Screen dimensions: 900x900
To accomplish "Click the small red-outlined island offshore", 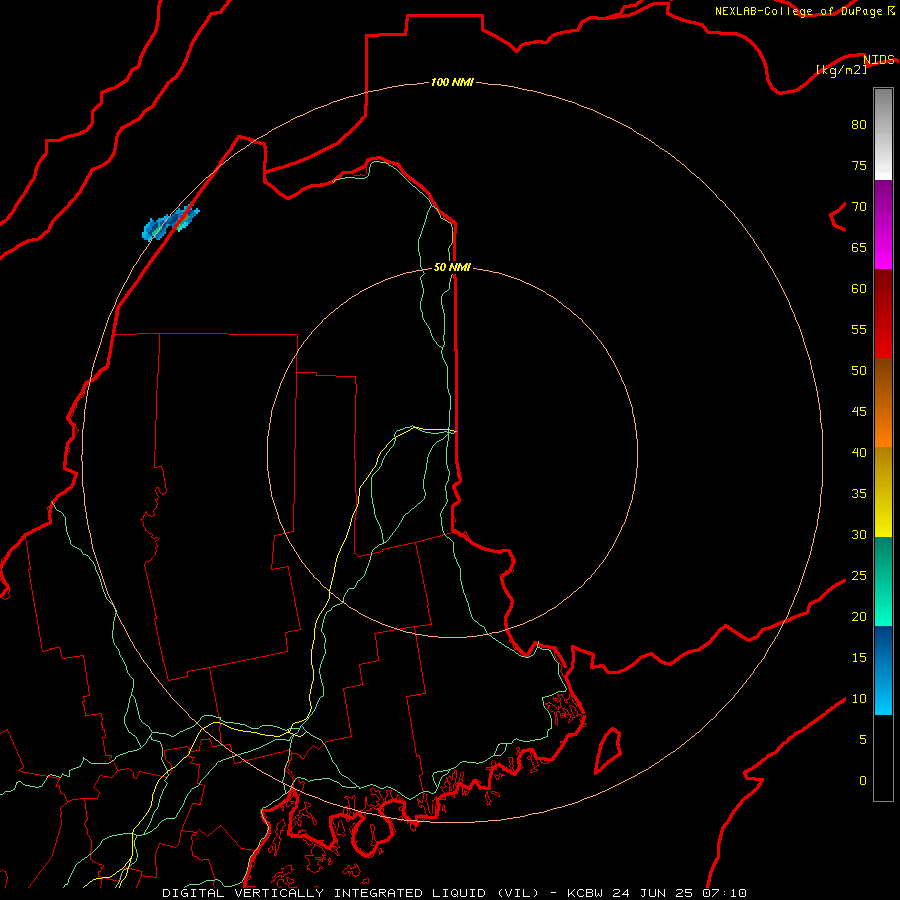I will click(608, 750).
